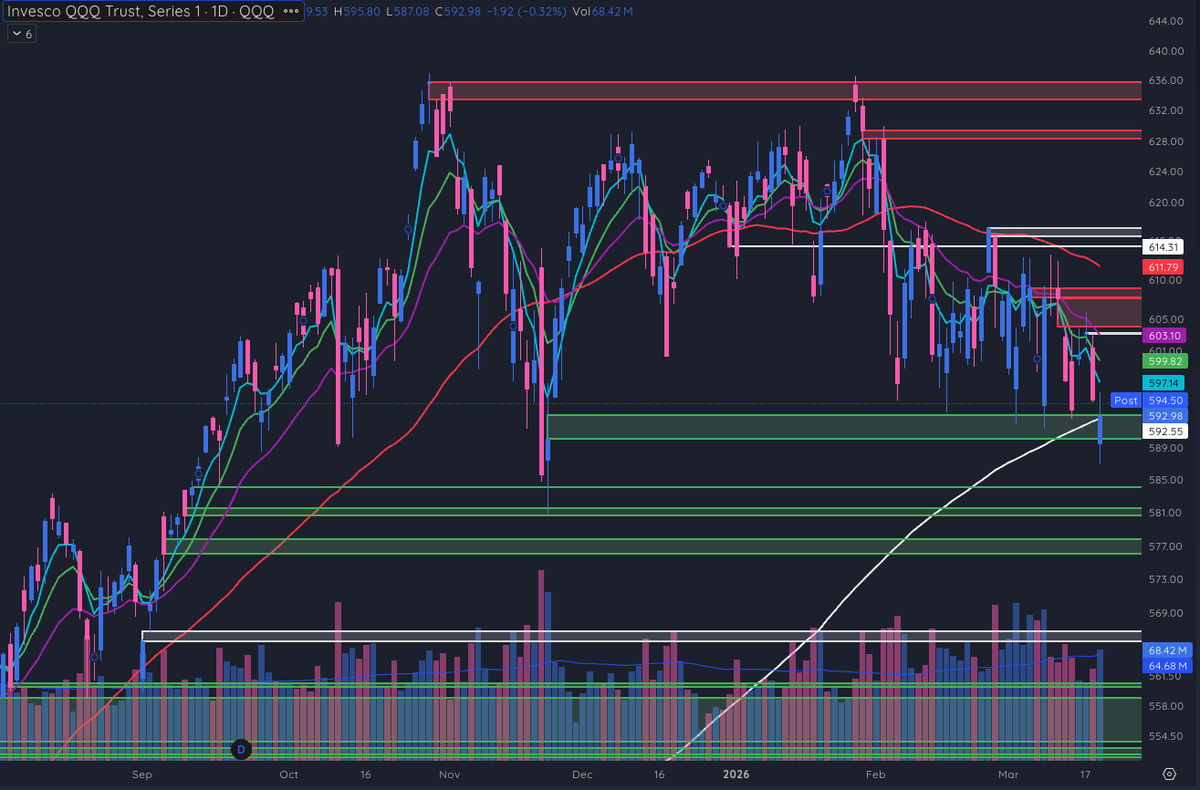Select the 614.31 white level price label
Screen dimensions: 1200x790
tap(1161, 246)
